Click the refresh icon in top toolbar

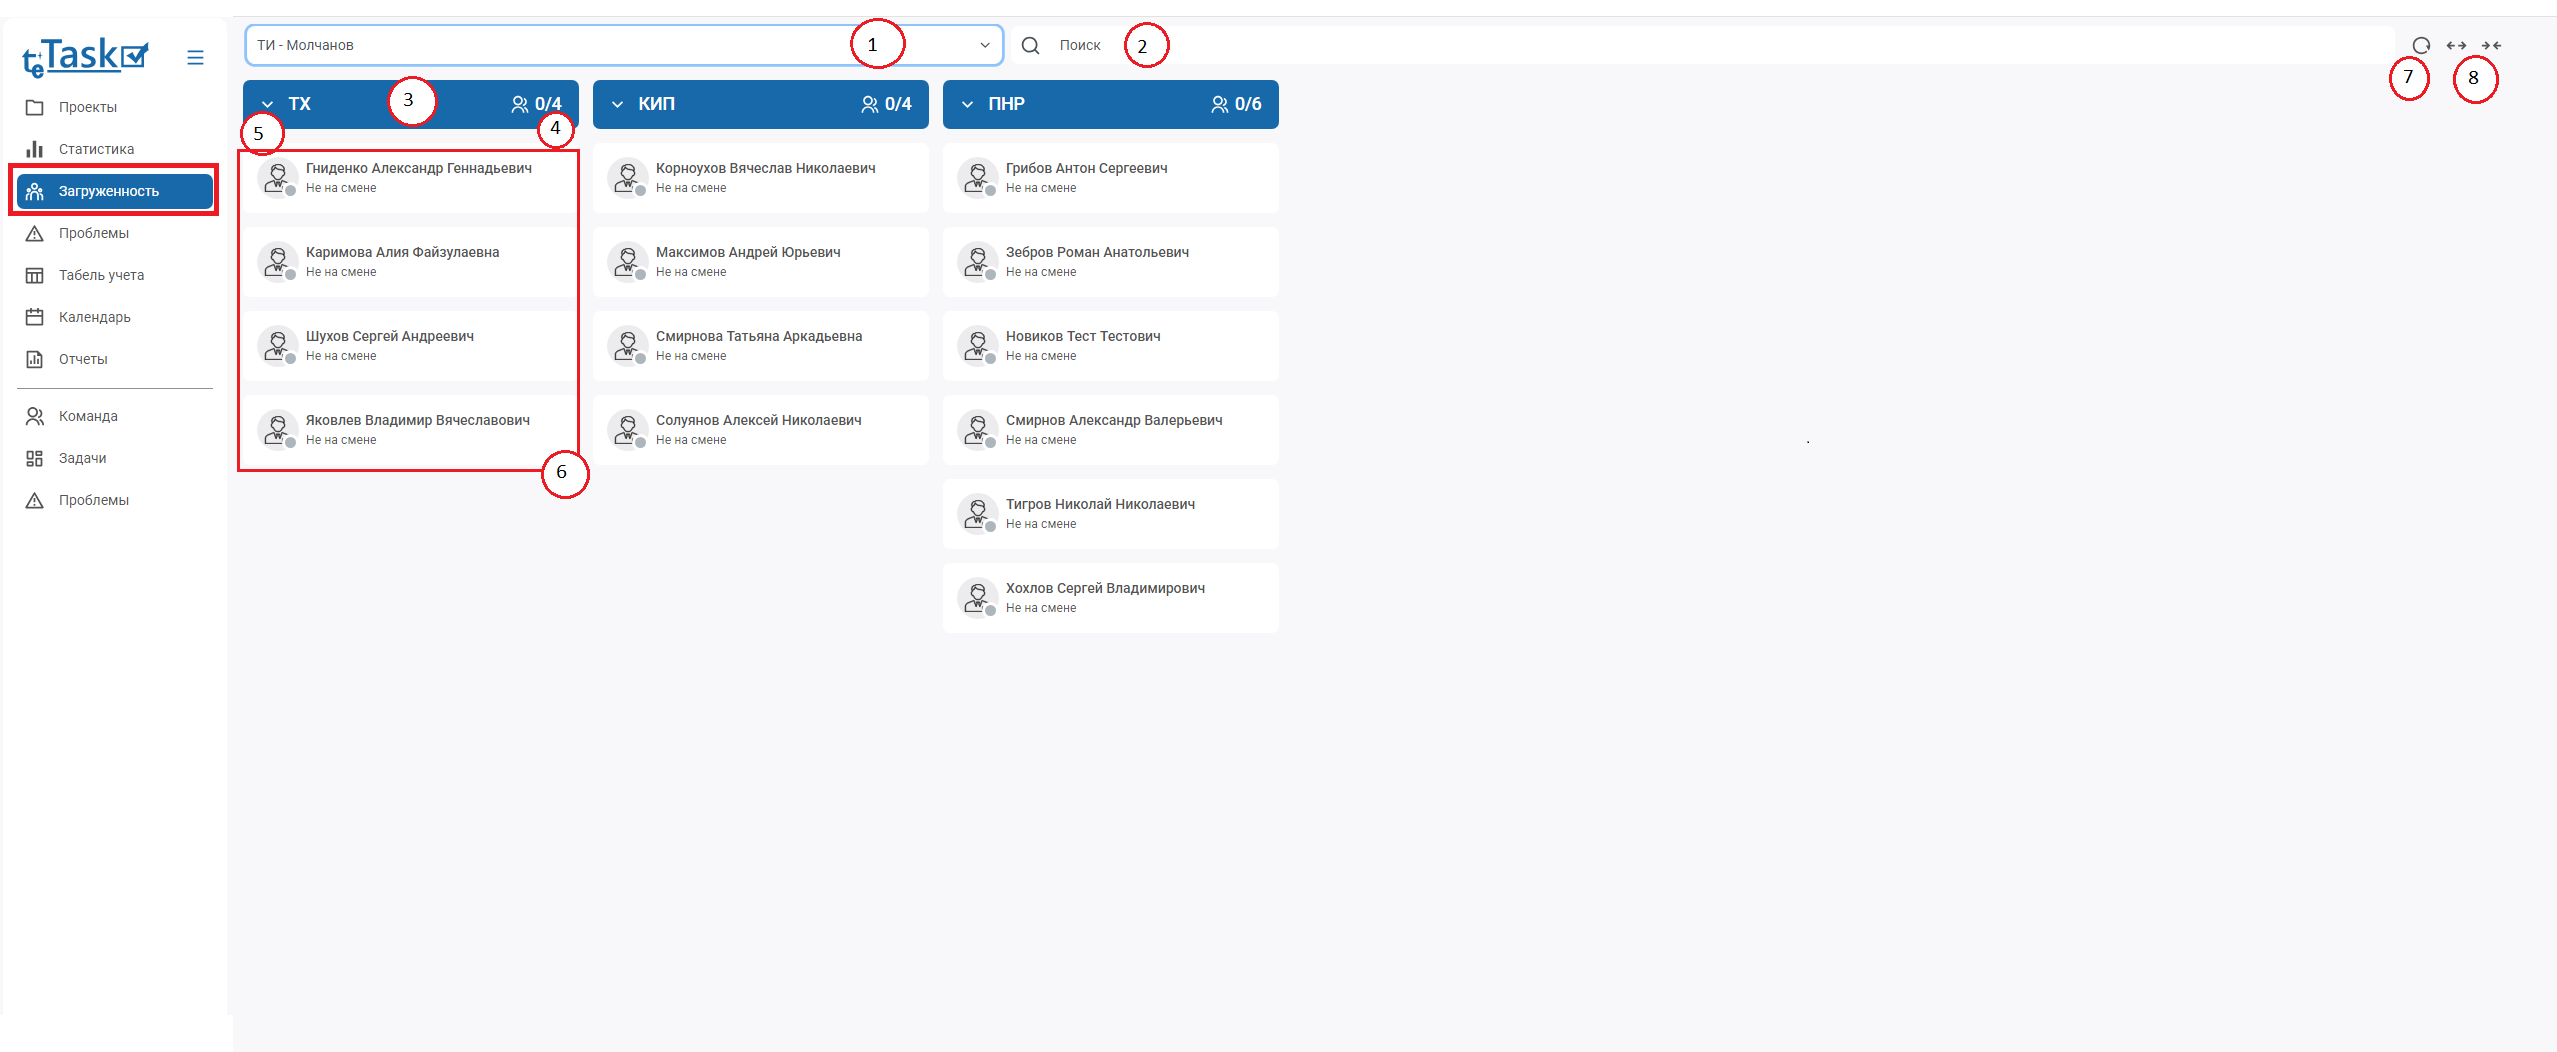pyautogui.click(x=2420, y=45)
